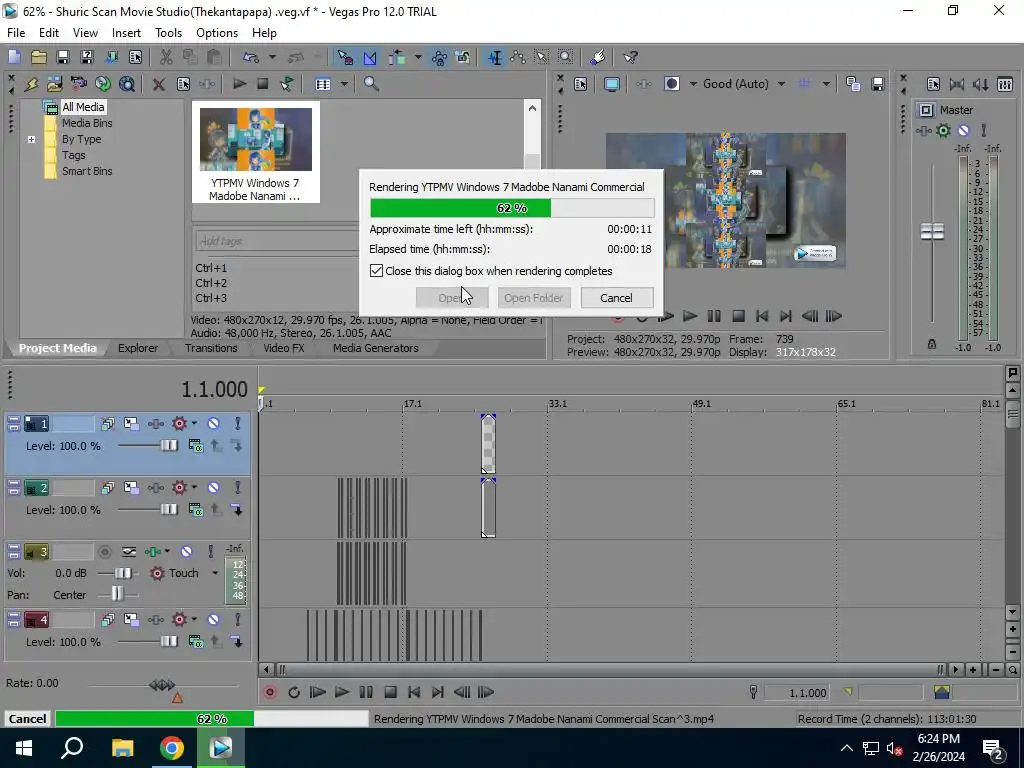The height and width of the screenshot is (768, 1024).
Task: Cancel rendering in the render dialog
Action: (x=616, y=298)
